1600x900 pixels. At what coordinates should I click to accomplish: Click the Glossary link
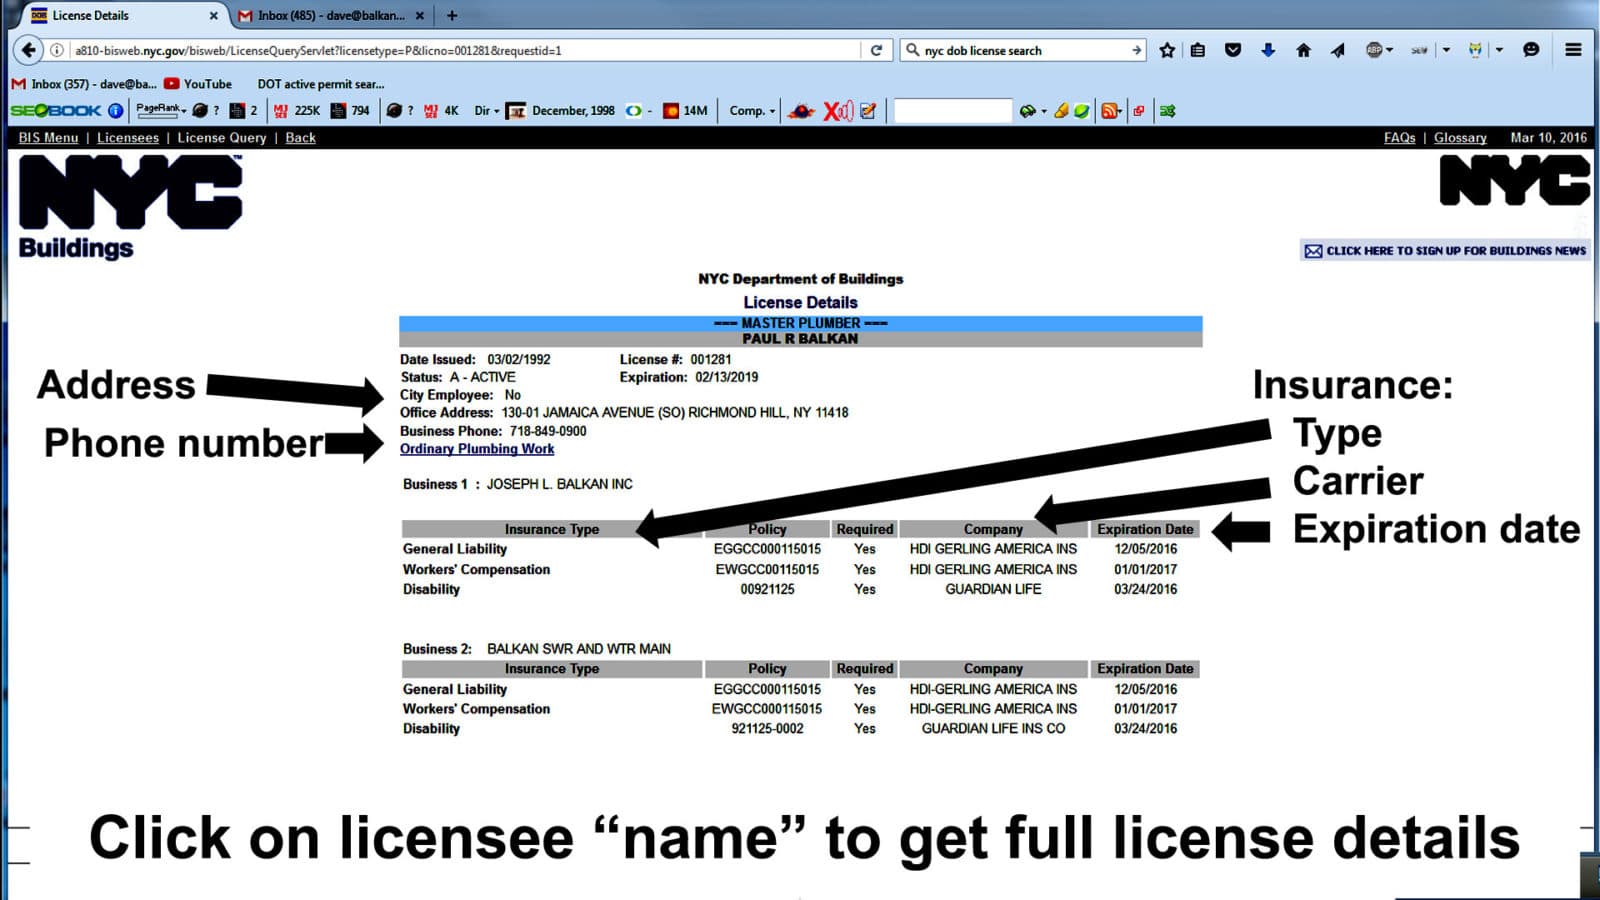pos(1460,138)
